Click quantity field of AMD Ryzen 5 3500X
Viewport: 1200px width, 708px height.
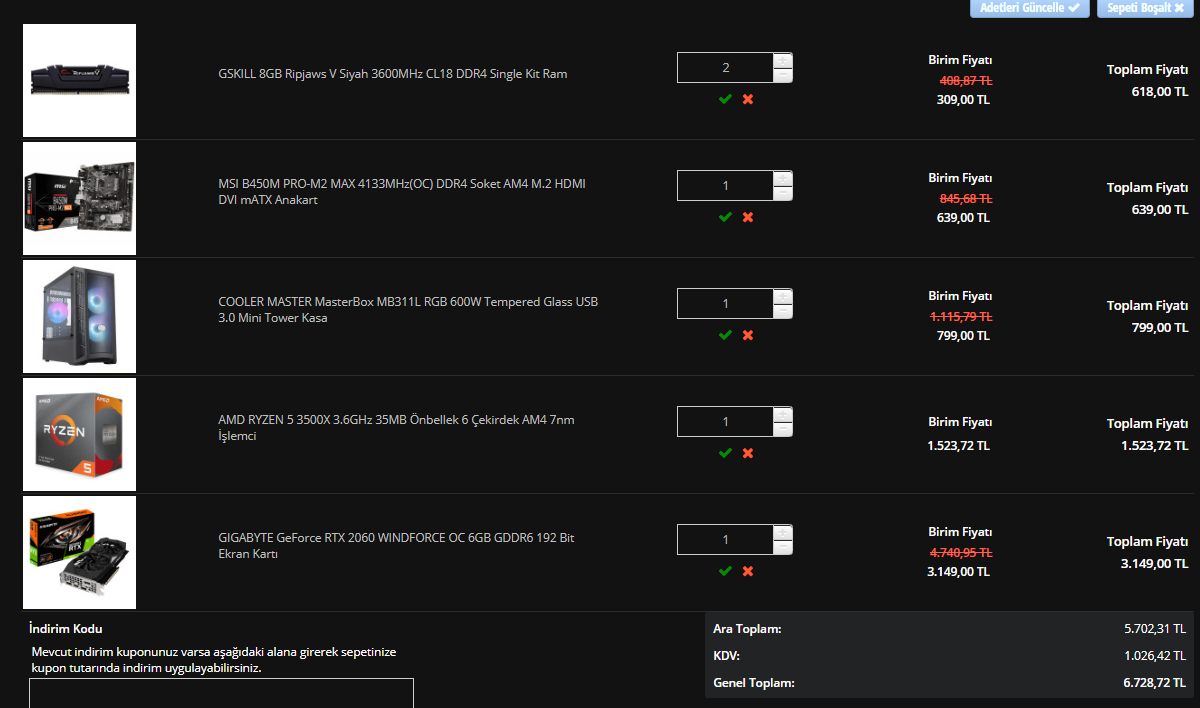coord(725,422)
